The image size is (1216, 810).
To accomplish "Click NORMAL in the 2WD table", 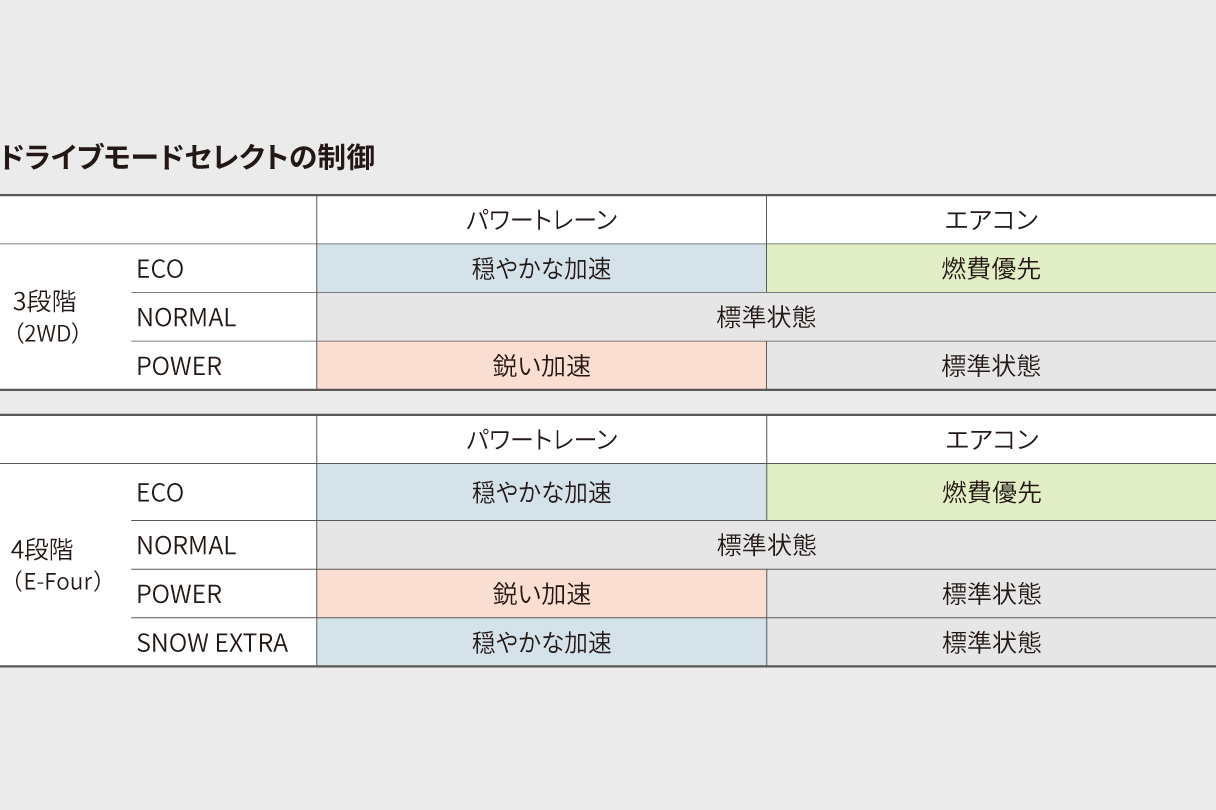I will click(x=186, y=318).
